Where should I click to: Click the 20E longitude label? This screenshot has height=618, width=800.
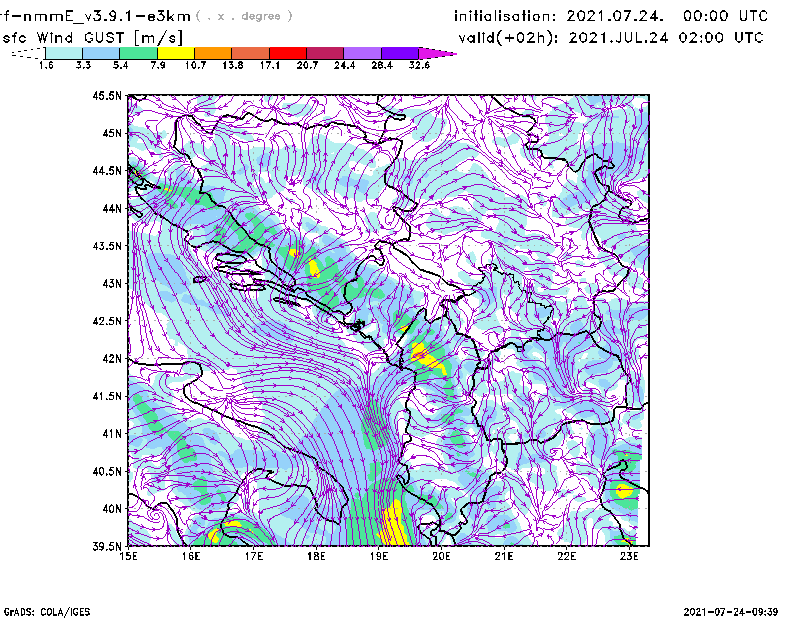click(441, 556)
